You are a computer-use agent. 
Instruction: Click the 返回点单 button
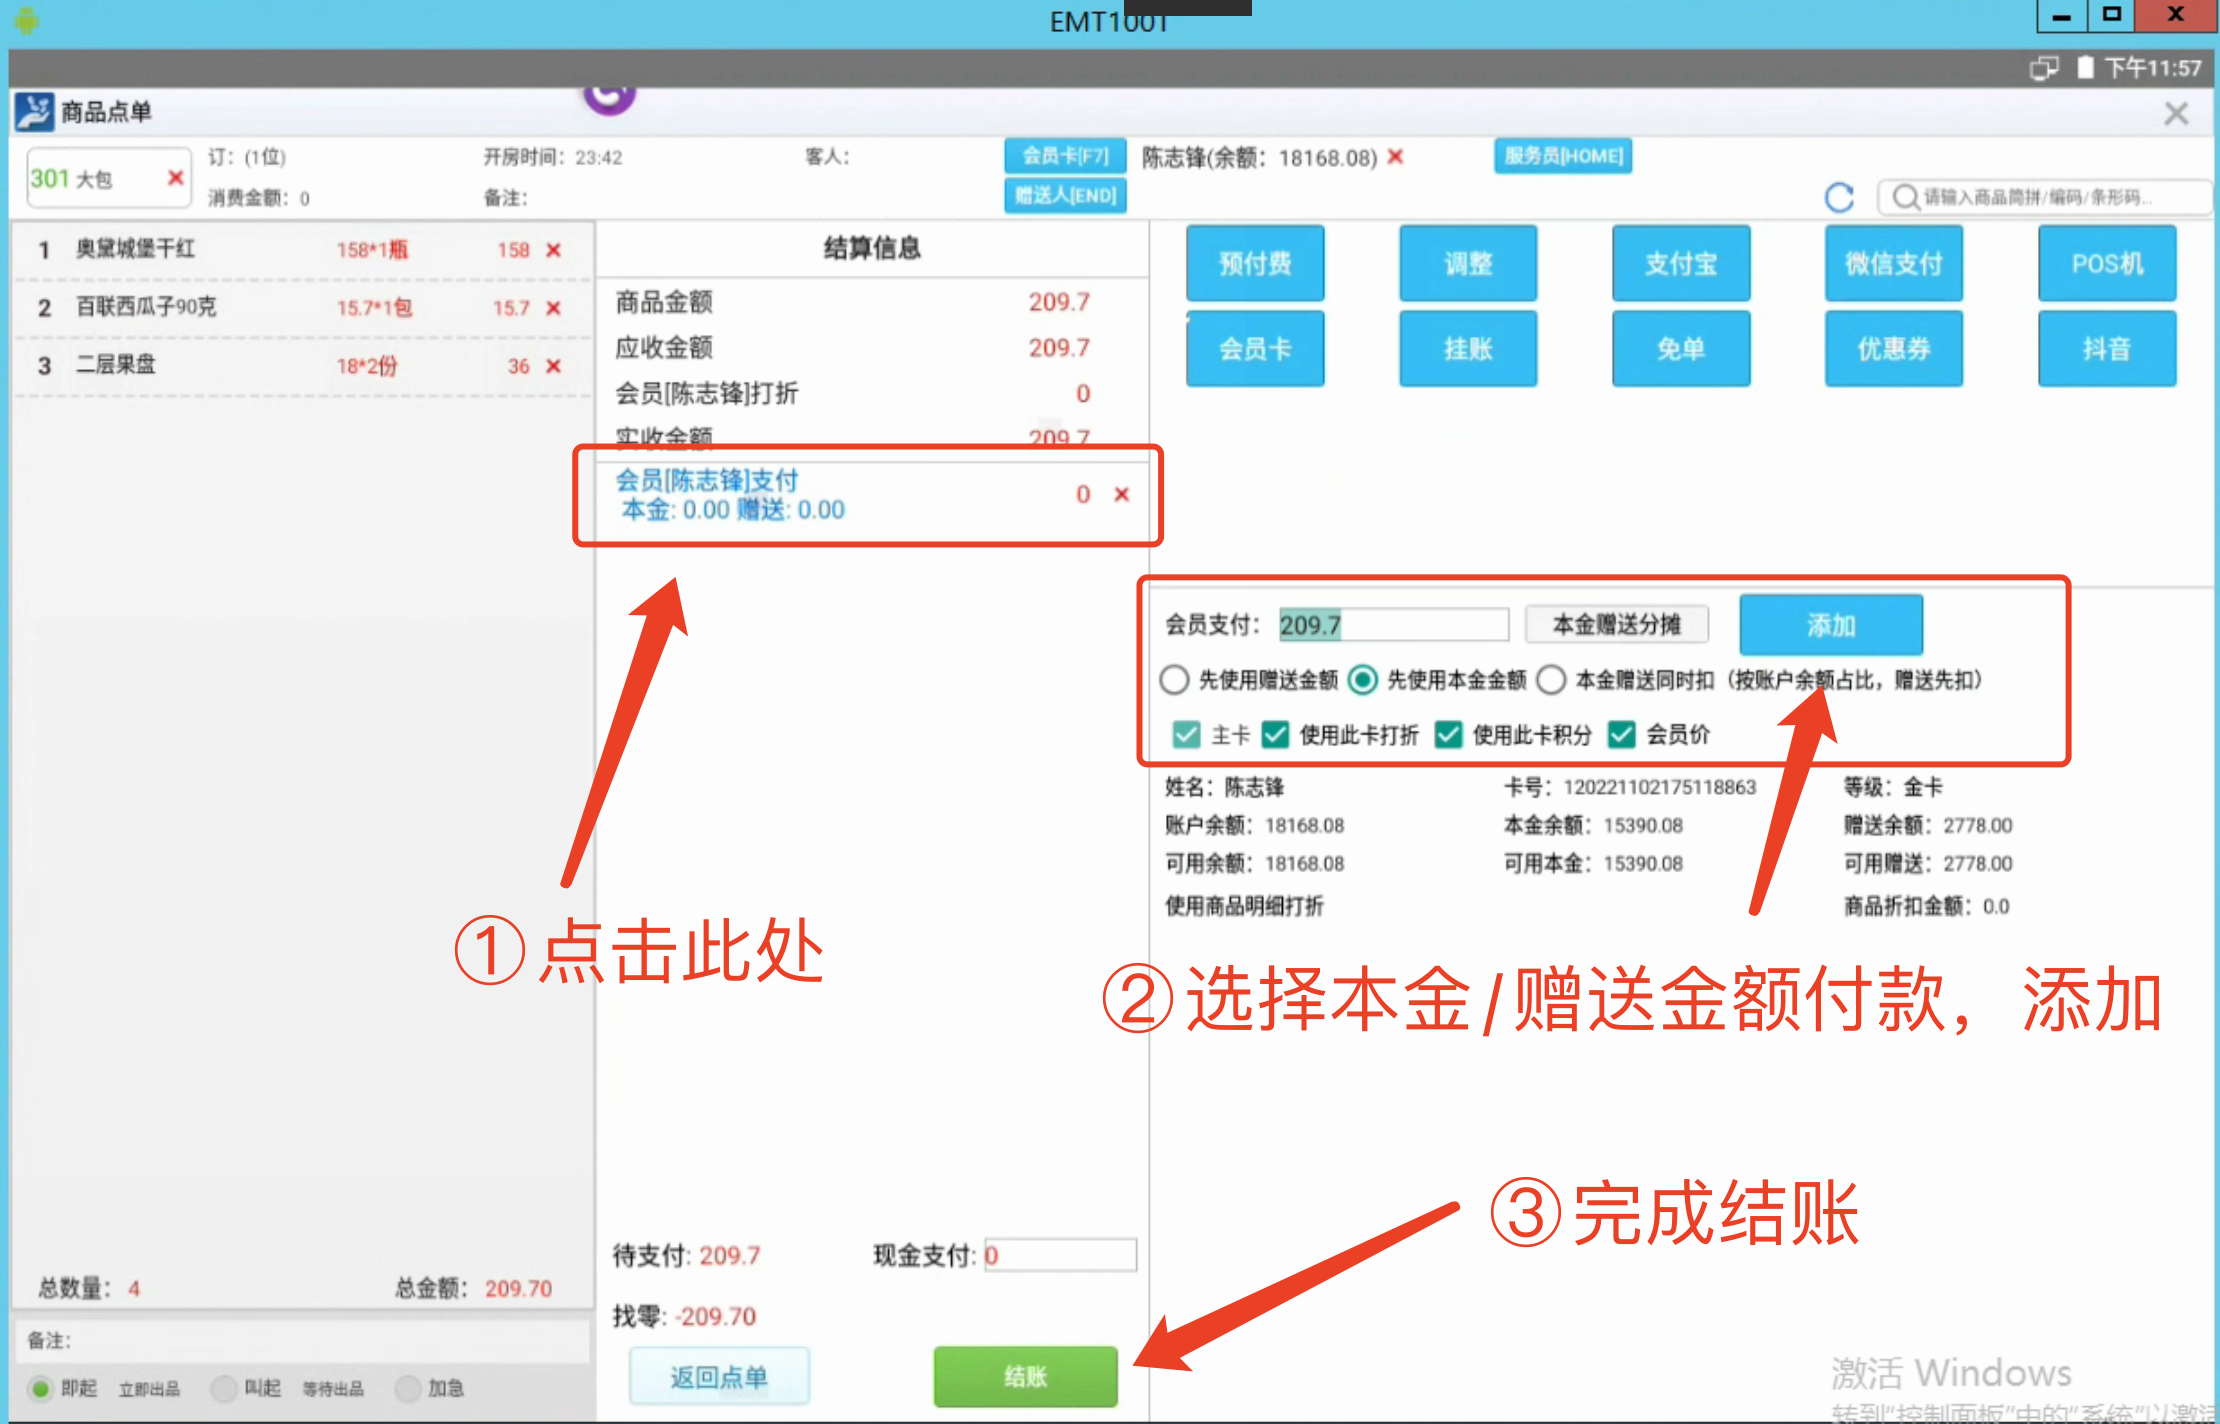pos(719,1377)
